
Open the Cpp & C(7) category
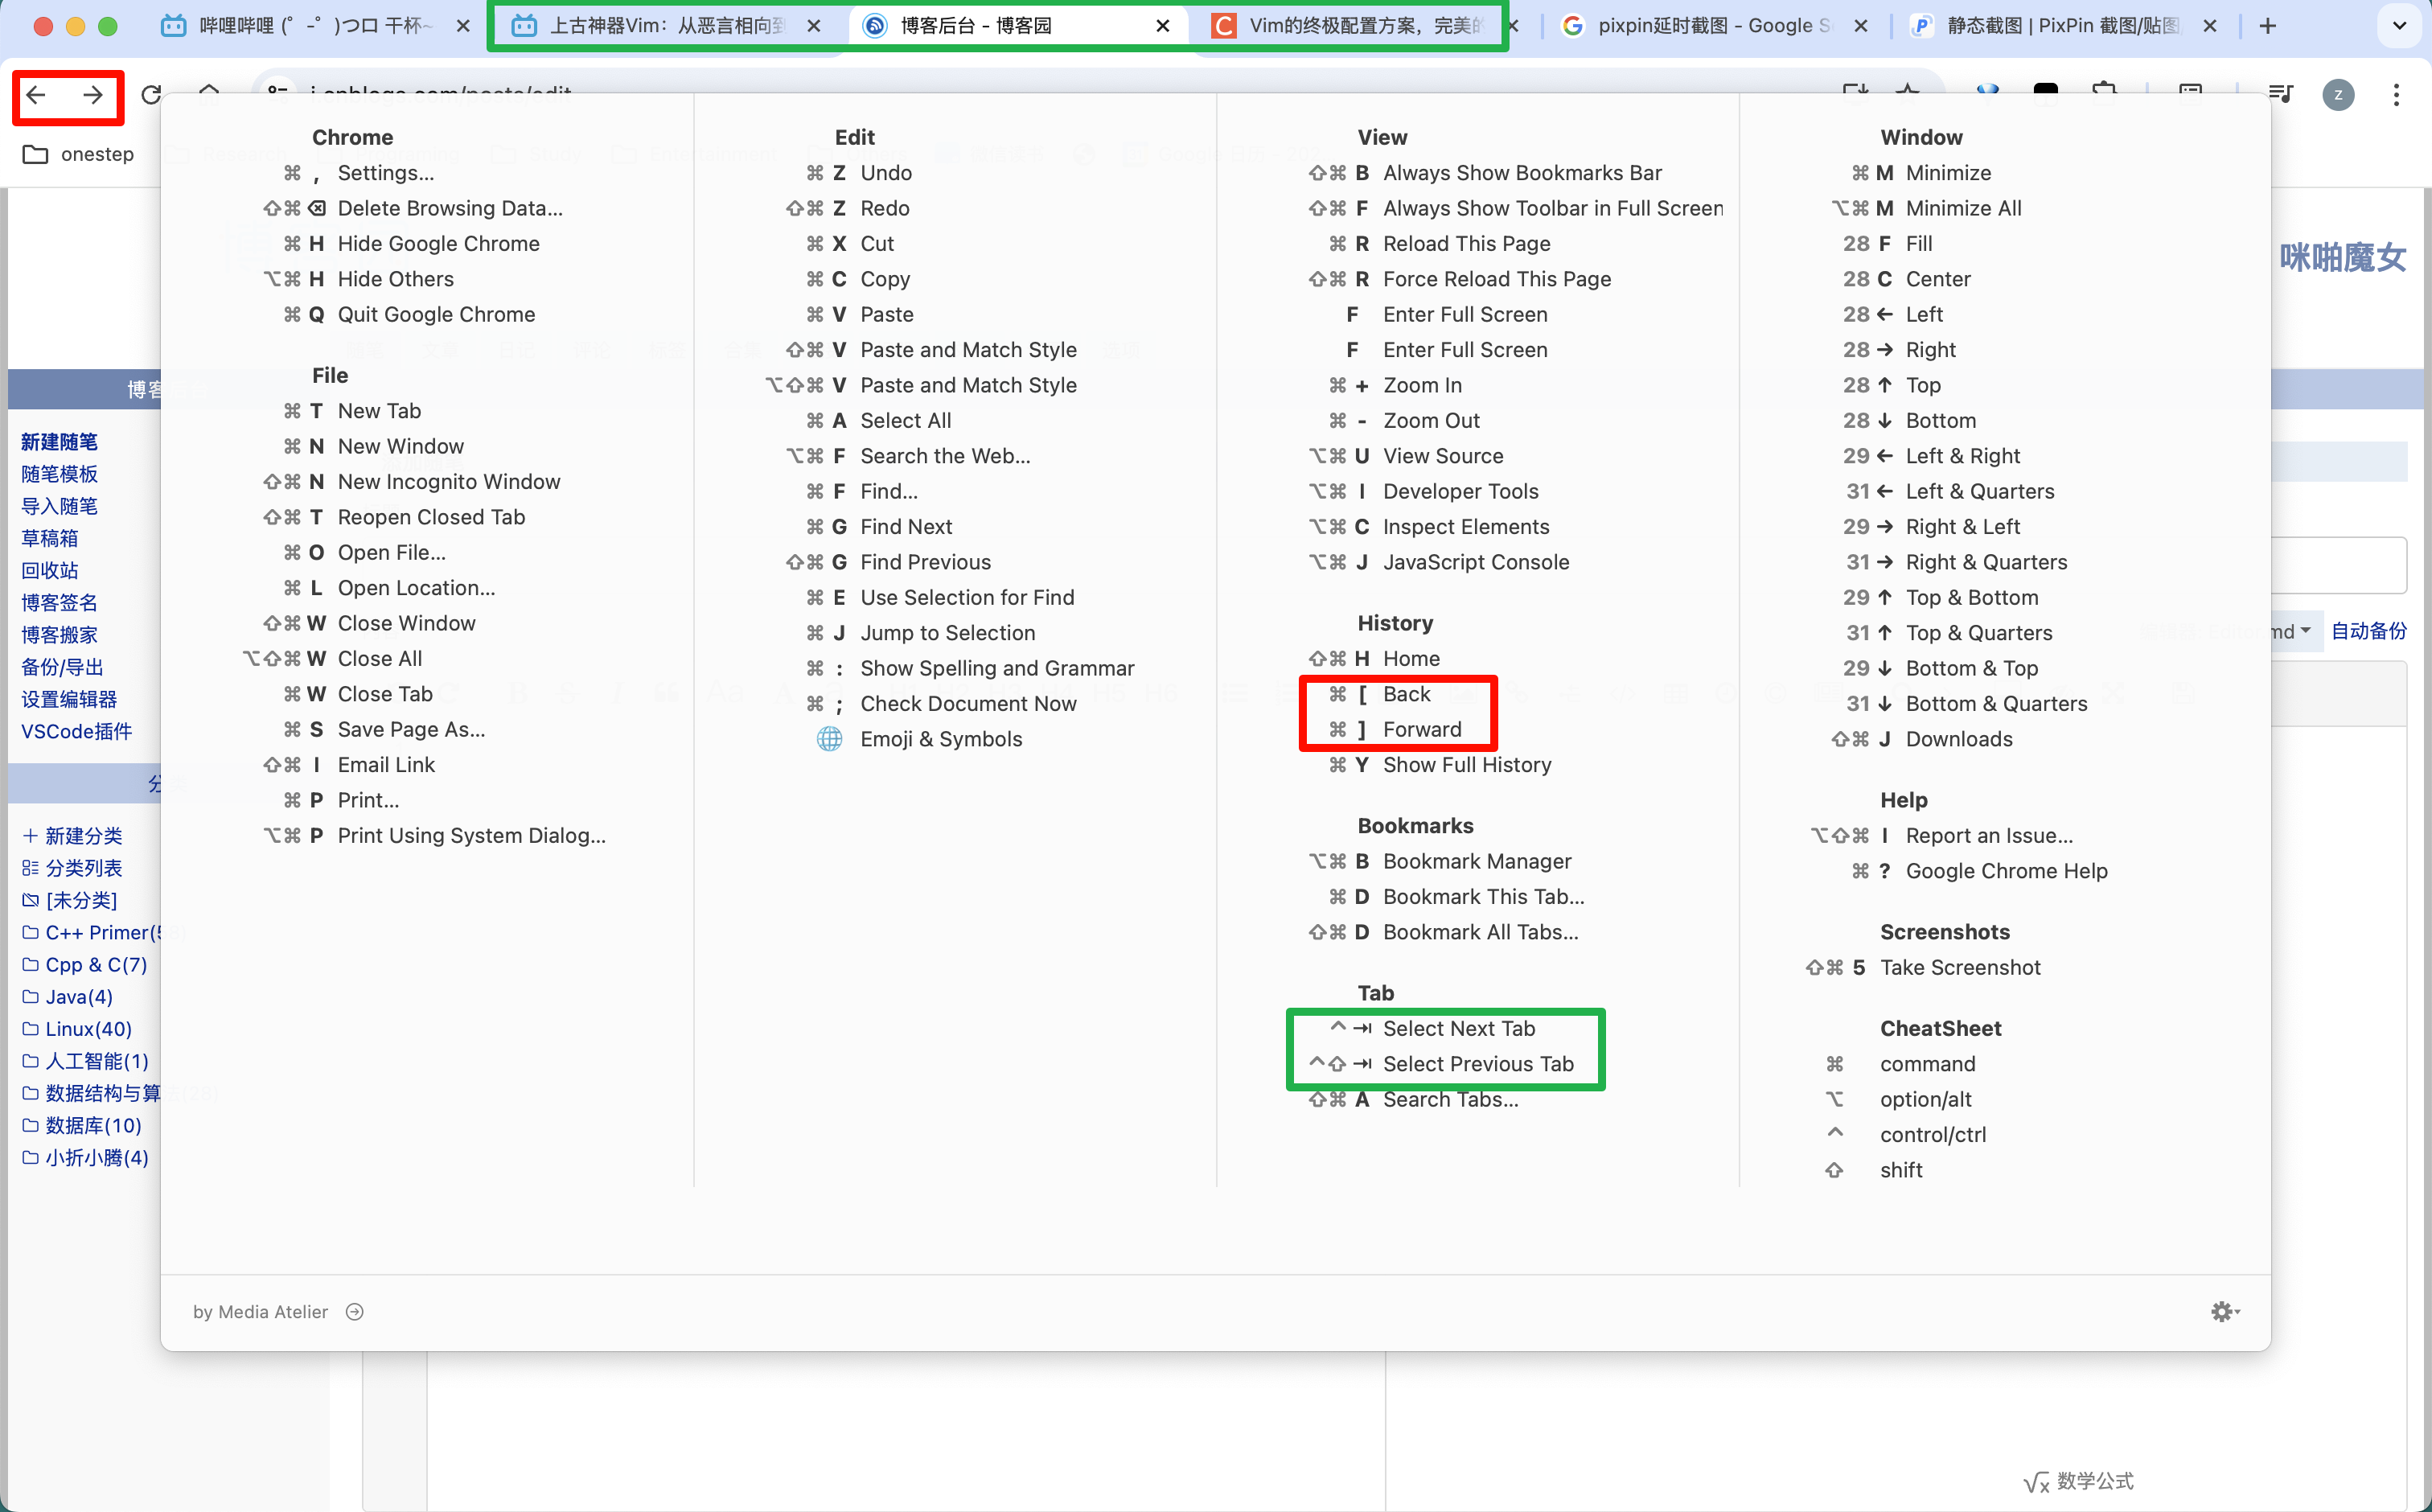pyautogui.click(x=96, y=965)
